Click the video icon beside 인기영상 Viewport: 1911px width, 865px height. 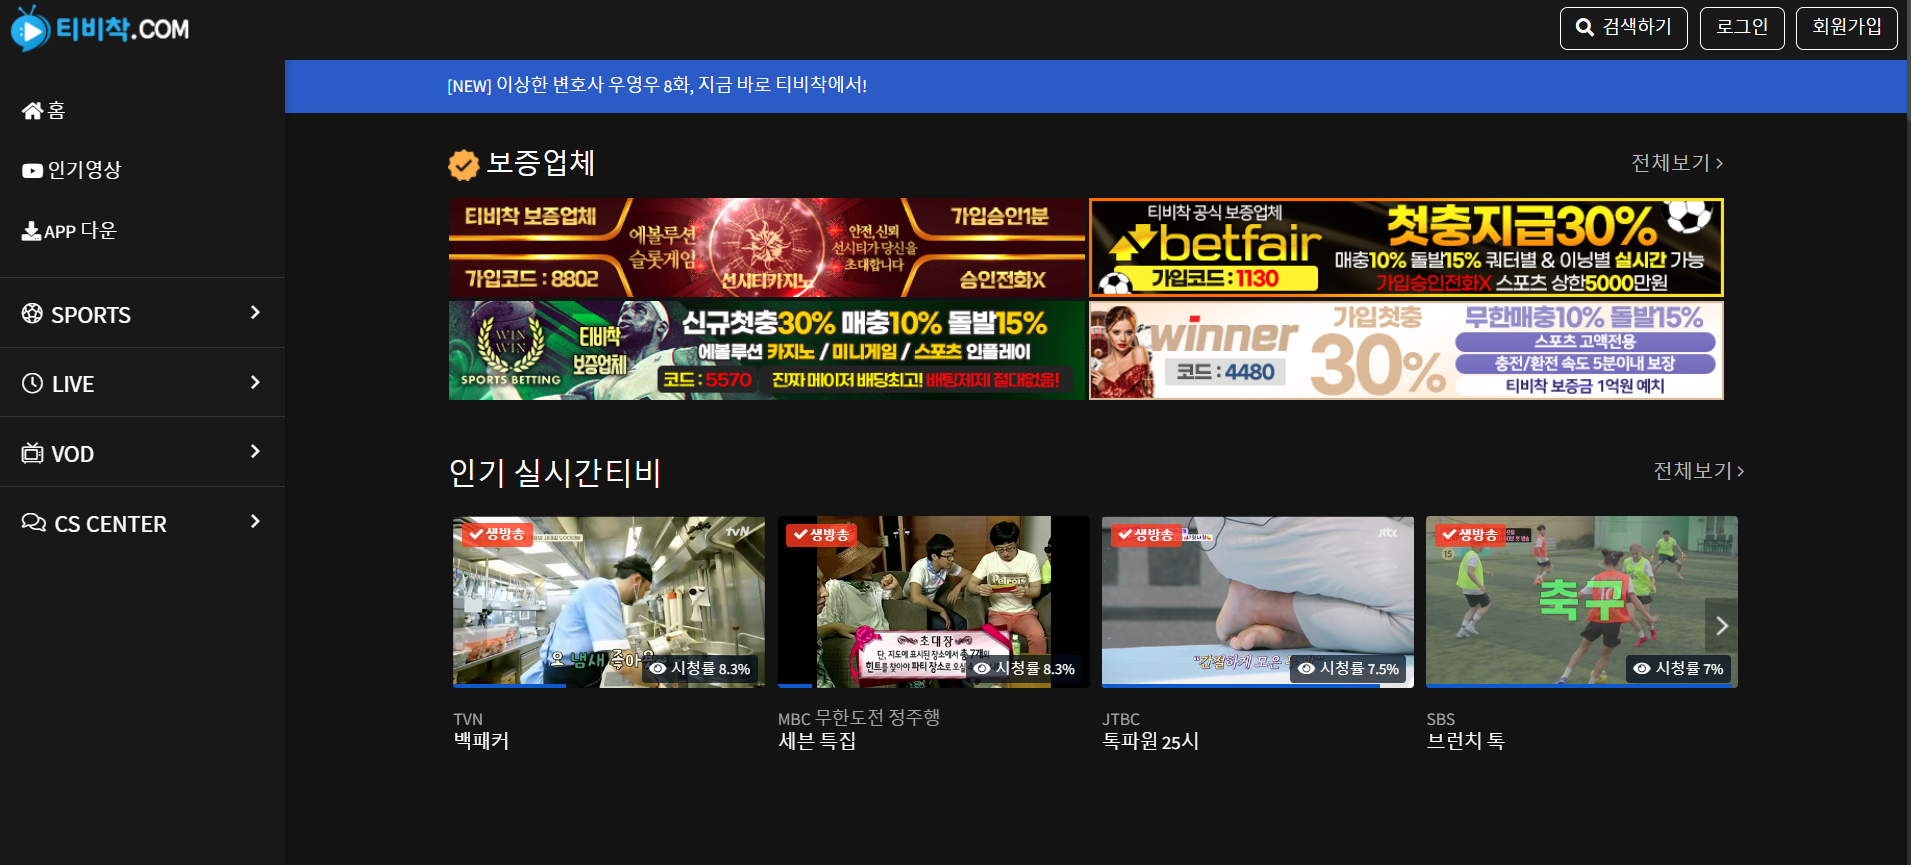pyautogui.click(x=33, y=171)
